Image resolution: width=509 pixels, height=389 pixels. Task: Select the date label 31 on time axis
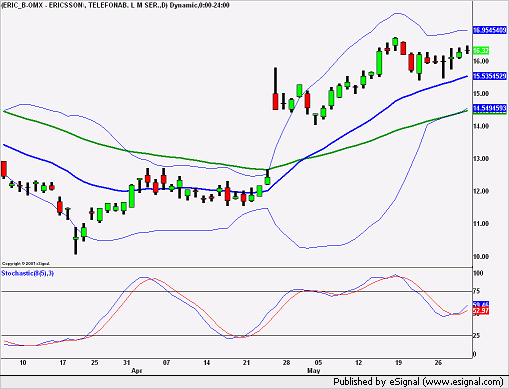pyautogui.click(x=127, y=363)
